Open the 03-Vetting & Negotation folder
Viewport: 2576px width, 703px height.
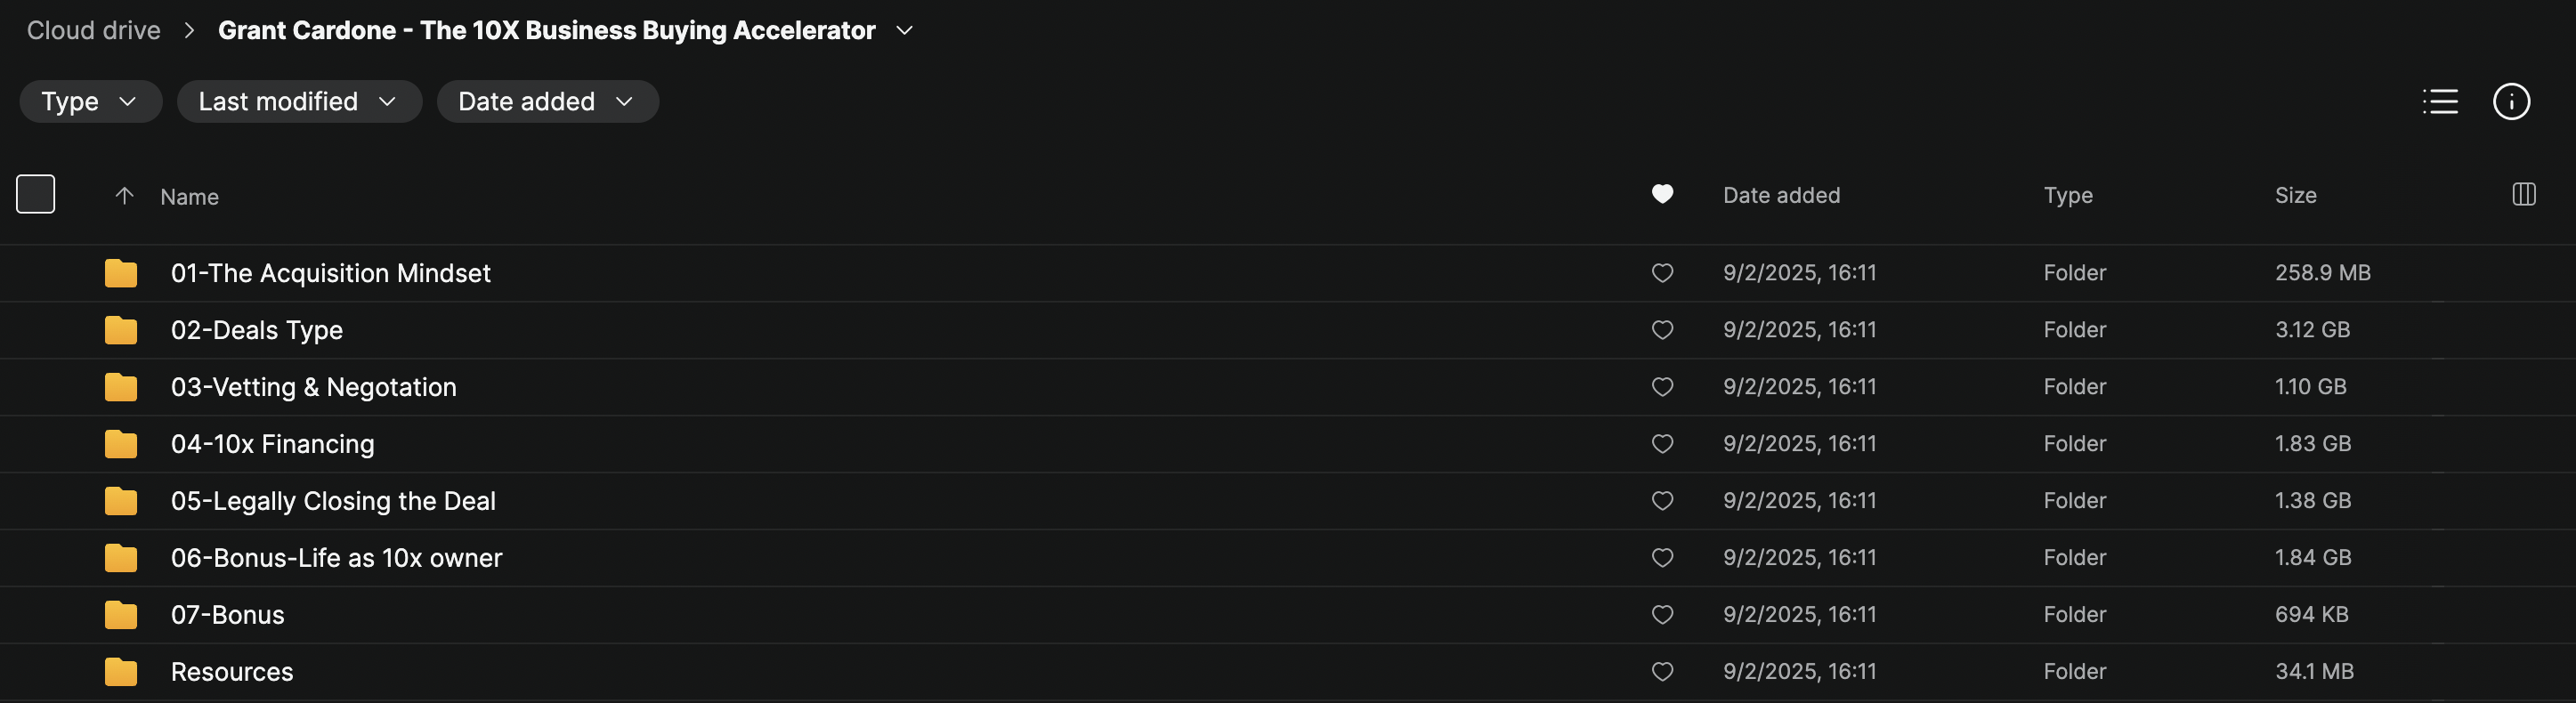[313, 387]
